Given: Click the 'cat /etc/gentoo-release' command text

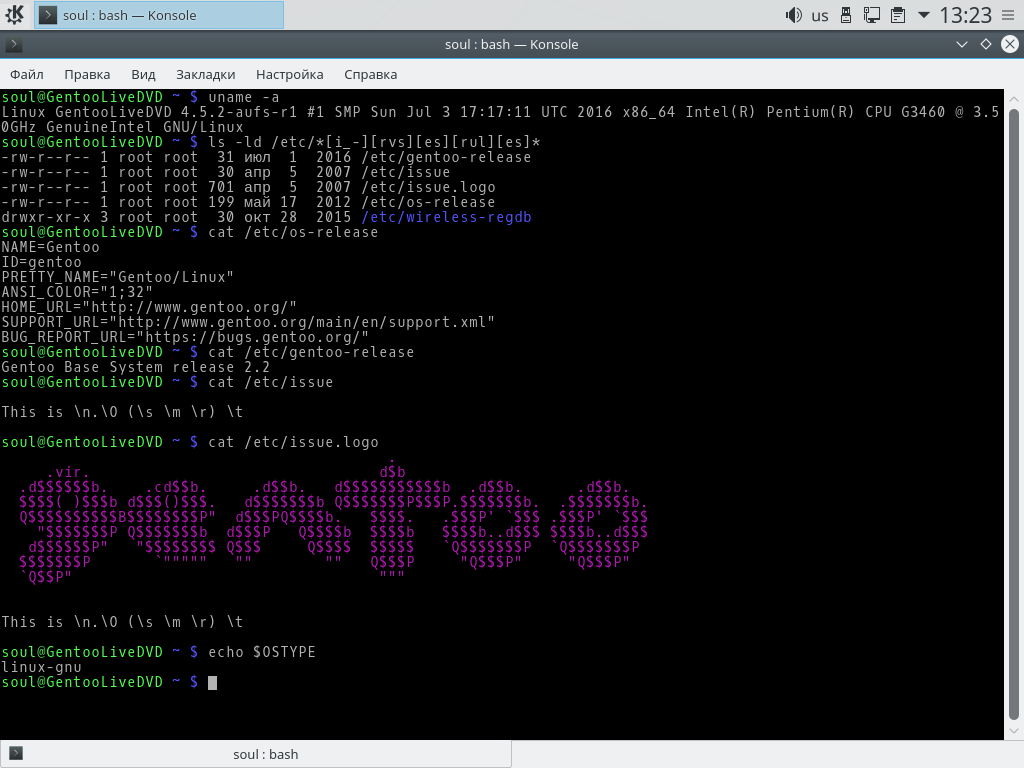Looking at the screenshot, I should (x=311, y=353).
